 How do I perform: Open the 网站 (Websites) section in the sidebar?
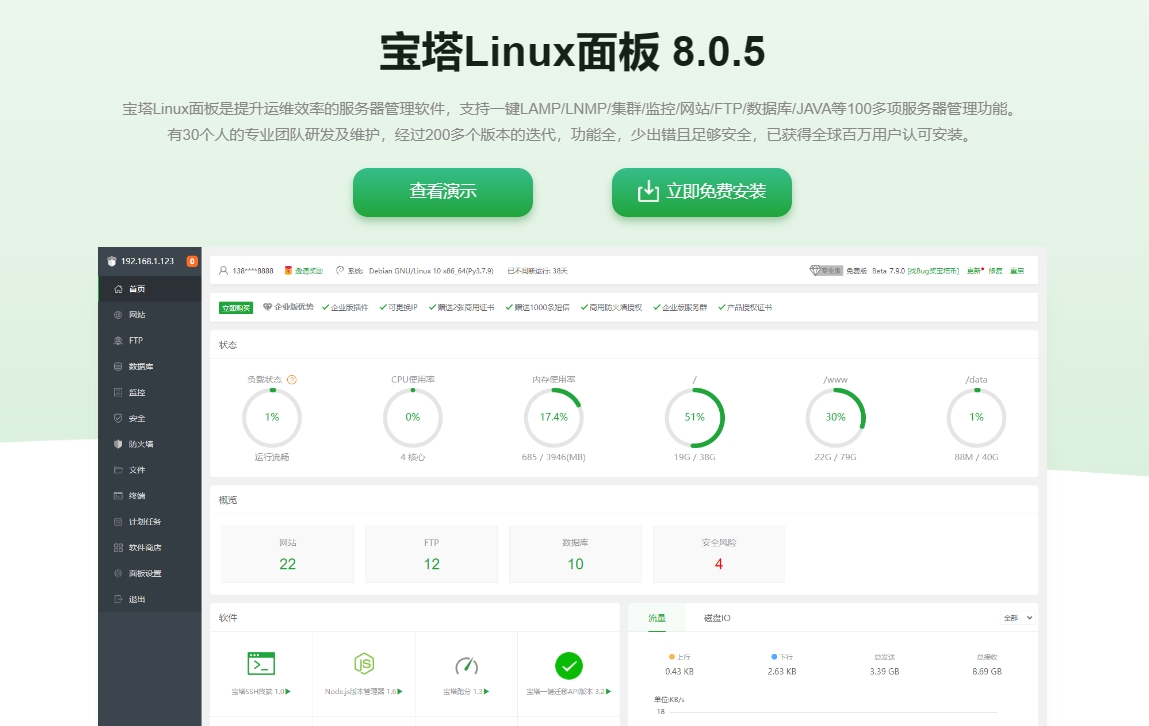click(x=135, y=314)
